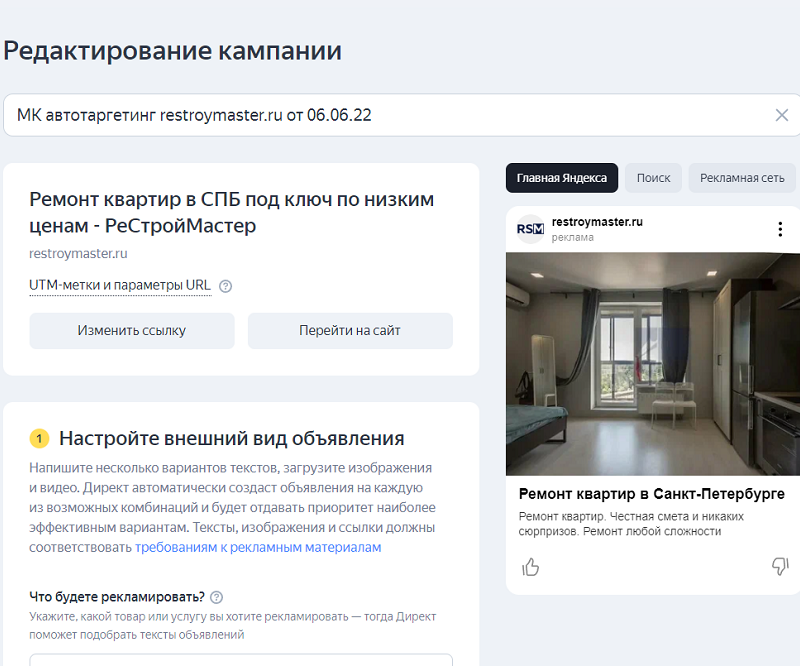The height and width of the screenshot is (666, 800).
Task: Click the Перейти на сайт button
Action: pyautogui.click(x=350, y=331)
